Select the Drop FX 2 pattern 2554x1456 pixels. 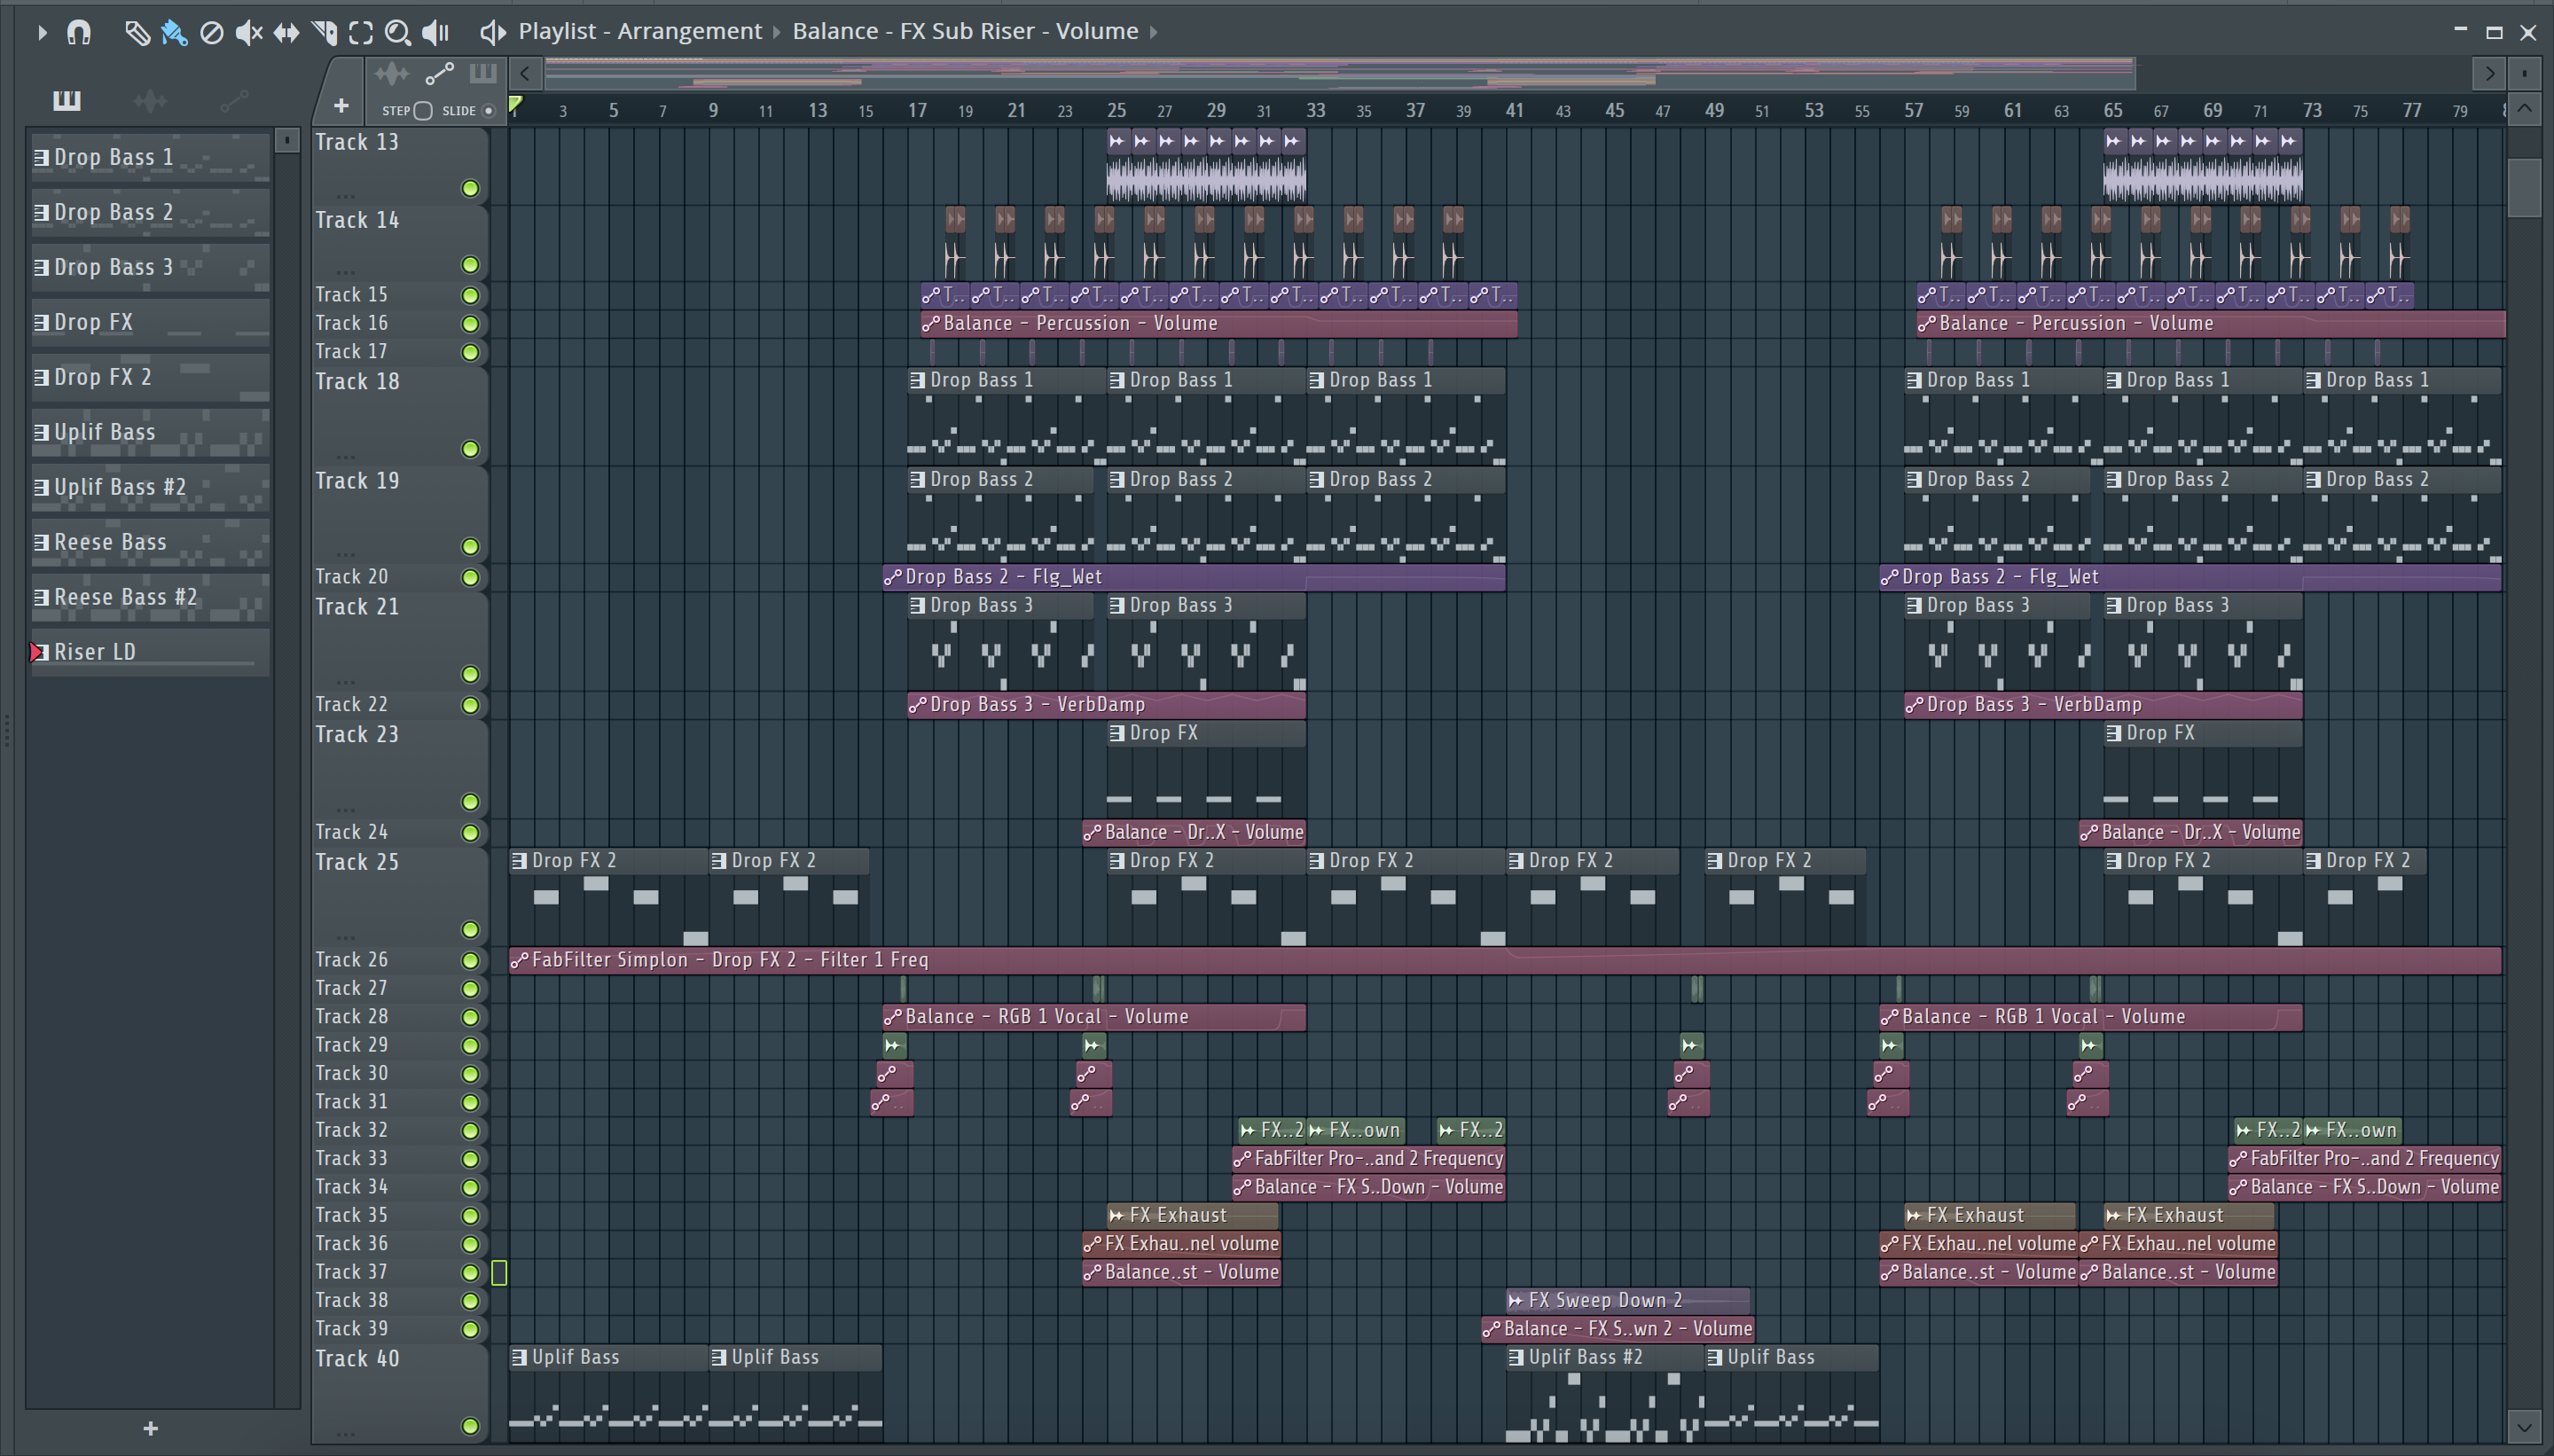pyautogui.click(x=150, y=378)
